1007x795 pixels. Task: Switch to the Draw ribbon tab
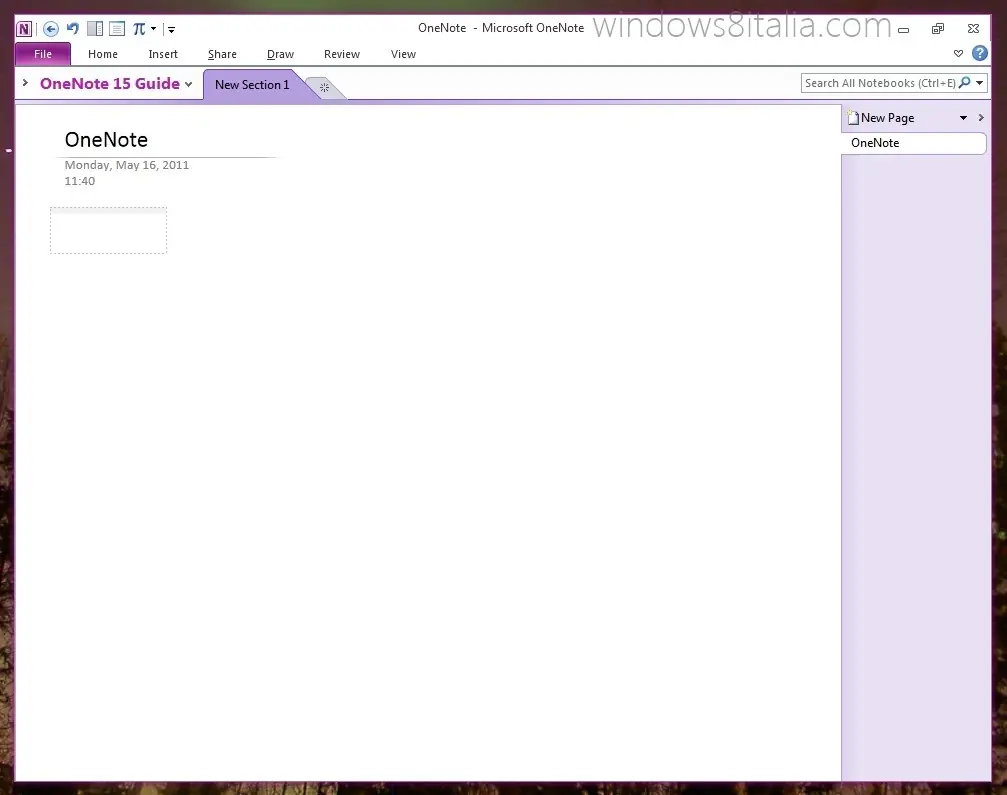pos(280,54)
